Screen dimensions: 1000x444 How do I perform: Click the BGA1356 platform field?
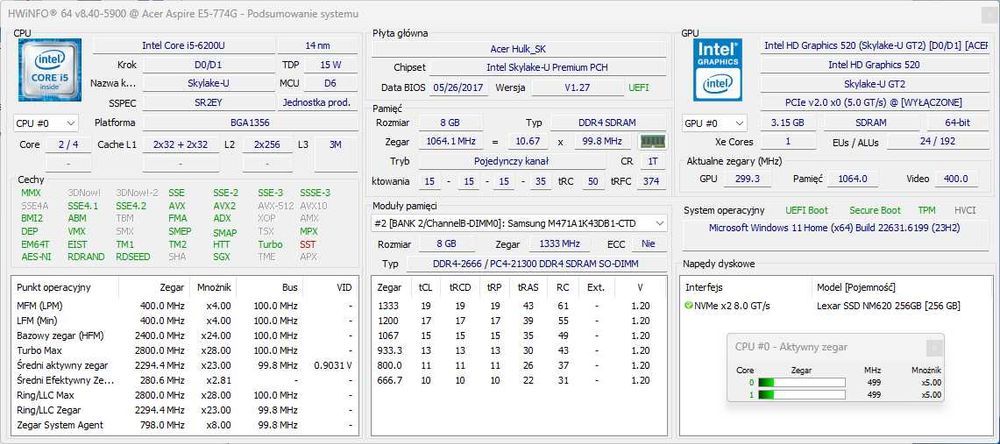pos(249,122)
